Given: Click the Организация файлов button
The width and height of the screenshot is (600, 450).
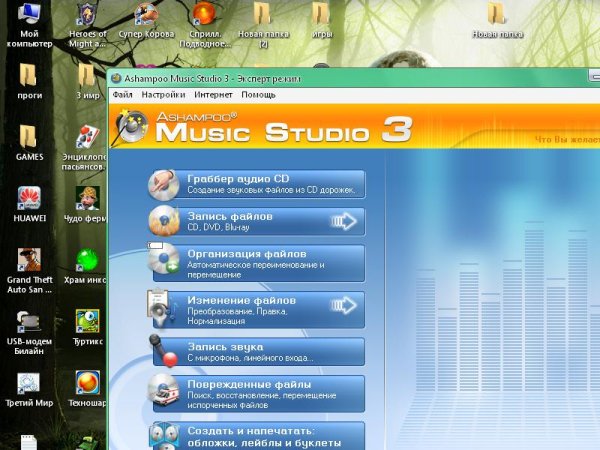Looking at the screenshot, I should [x=257, y=263].
